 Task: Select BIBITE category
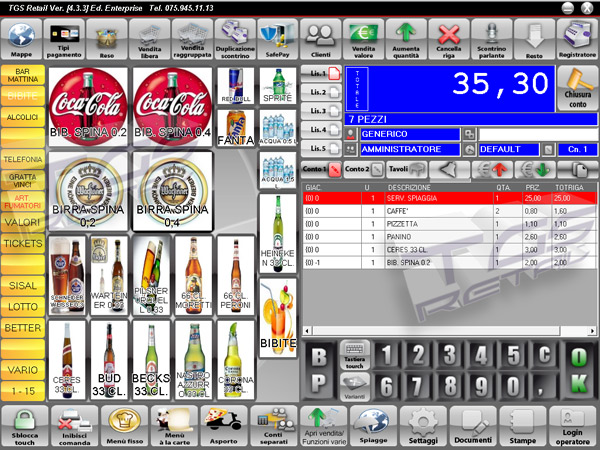[x=23, y=96]
